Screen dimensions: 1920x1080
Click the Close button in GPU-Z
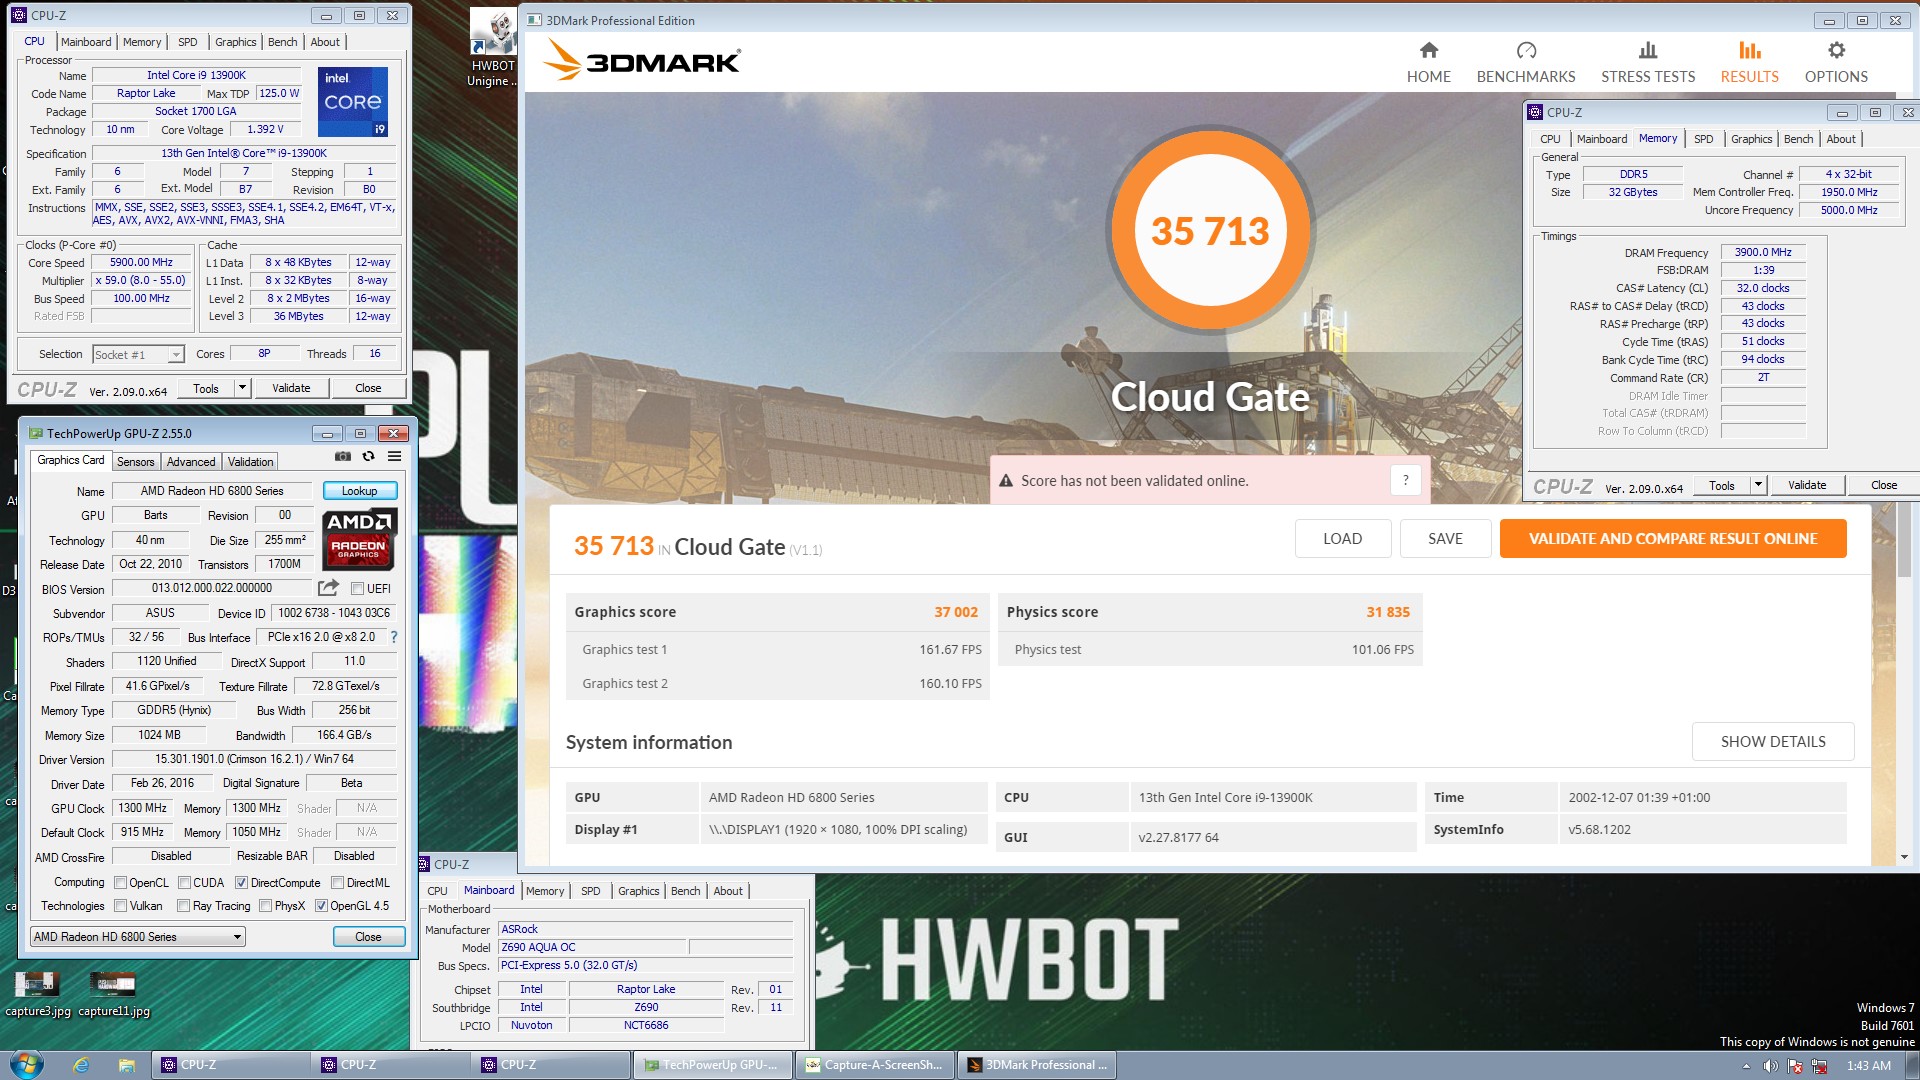(368, 936)
